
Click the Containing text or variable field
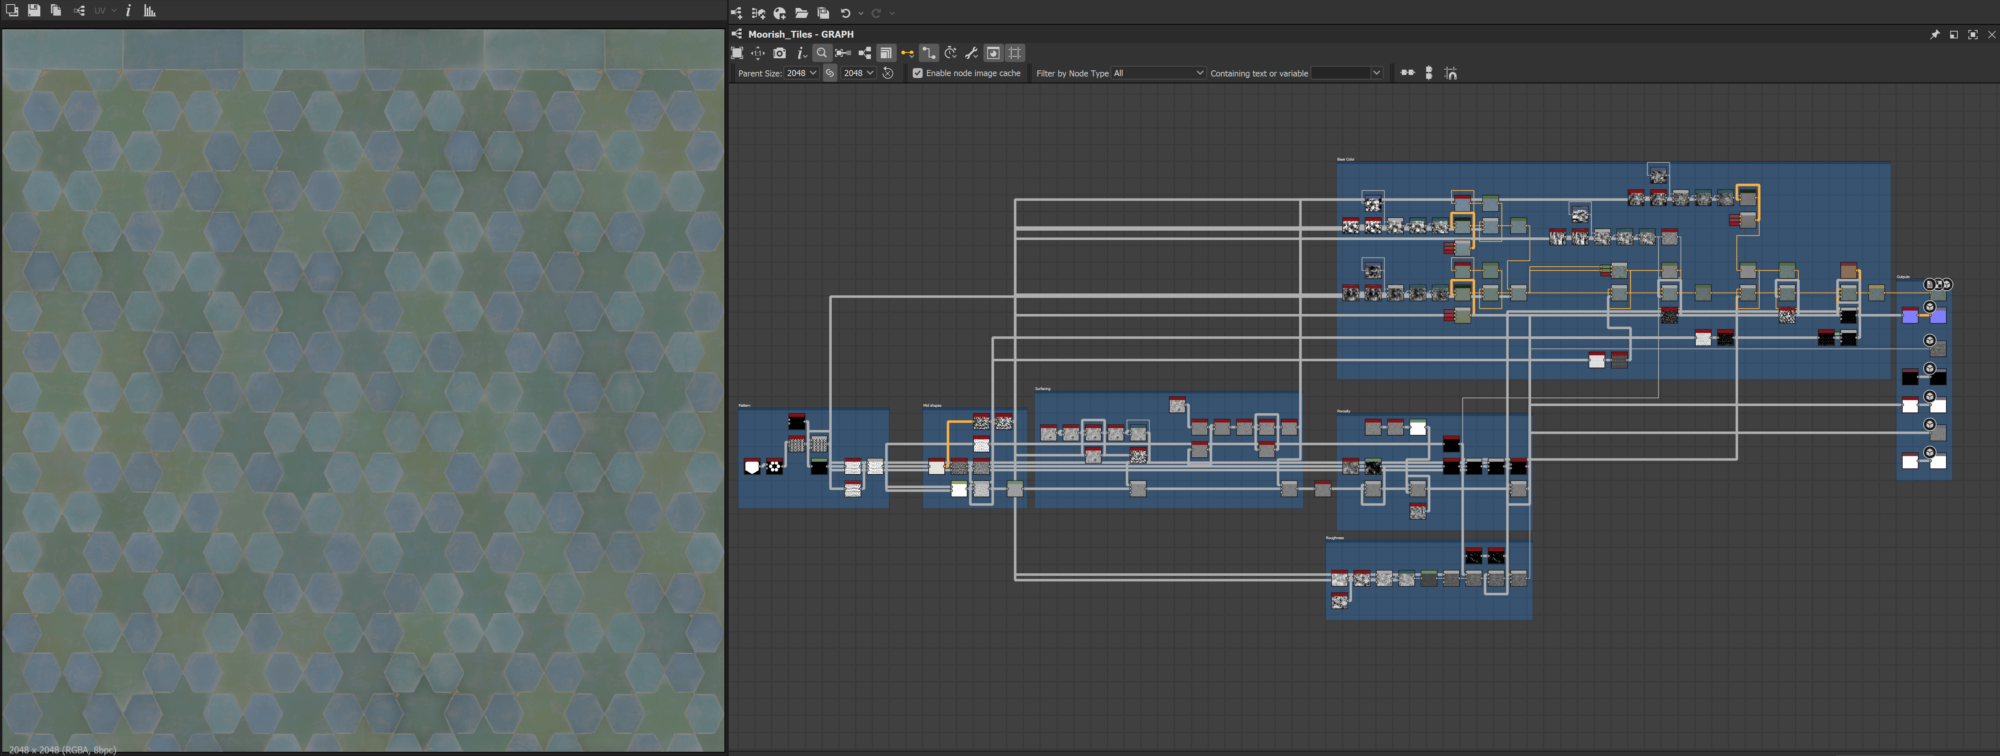pyautogui.click(x=1340, y=73)
